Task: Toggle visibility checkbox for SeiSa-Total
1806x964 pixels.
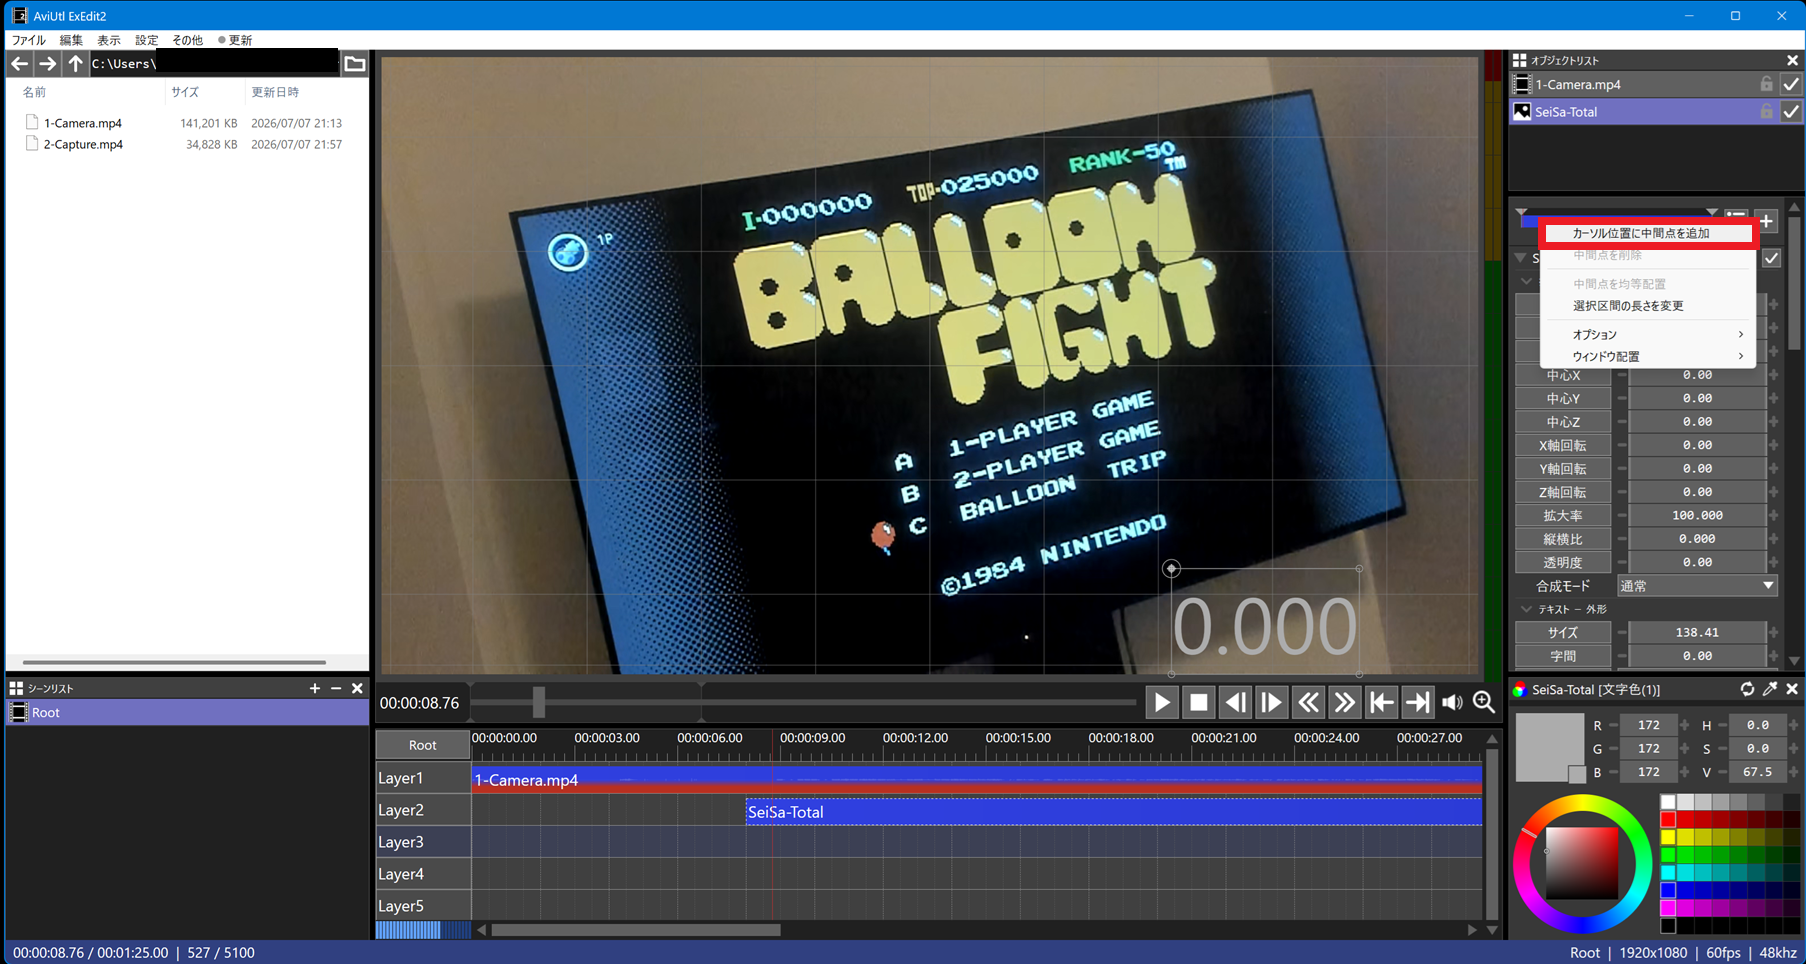Action: pos(1791,112)
